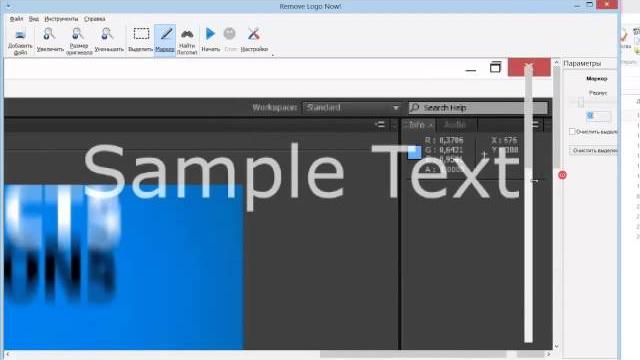Toggle the Очистить выделение checkbox
640x360 pixels.
[x=572, y=131]
